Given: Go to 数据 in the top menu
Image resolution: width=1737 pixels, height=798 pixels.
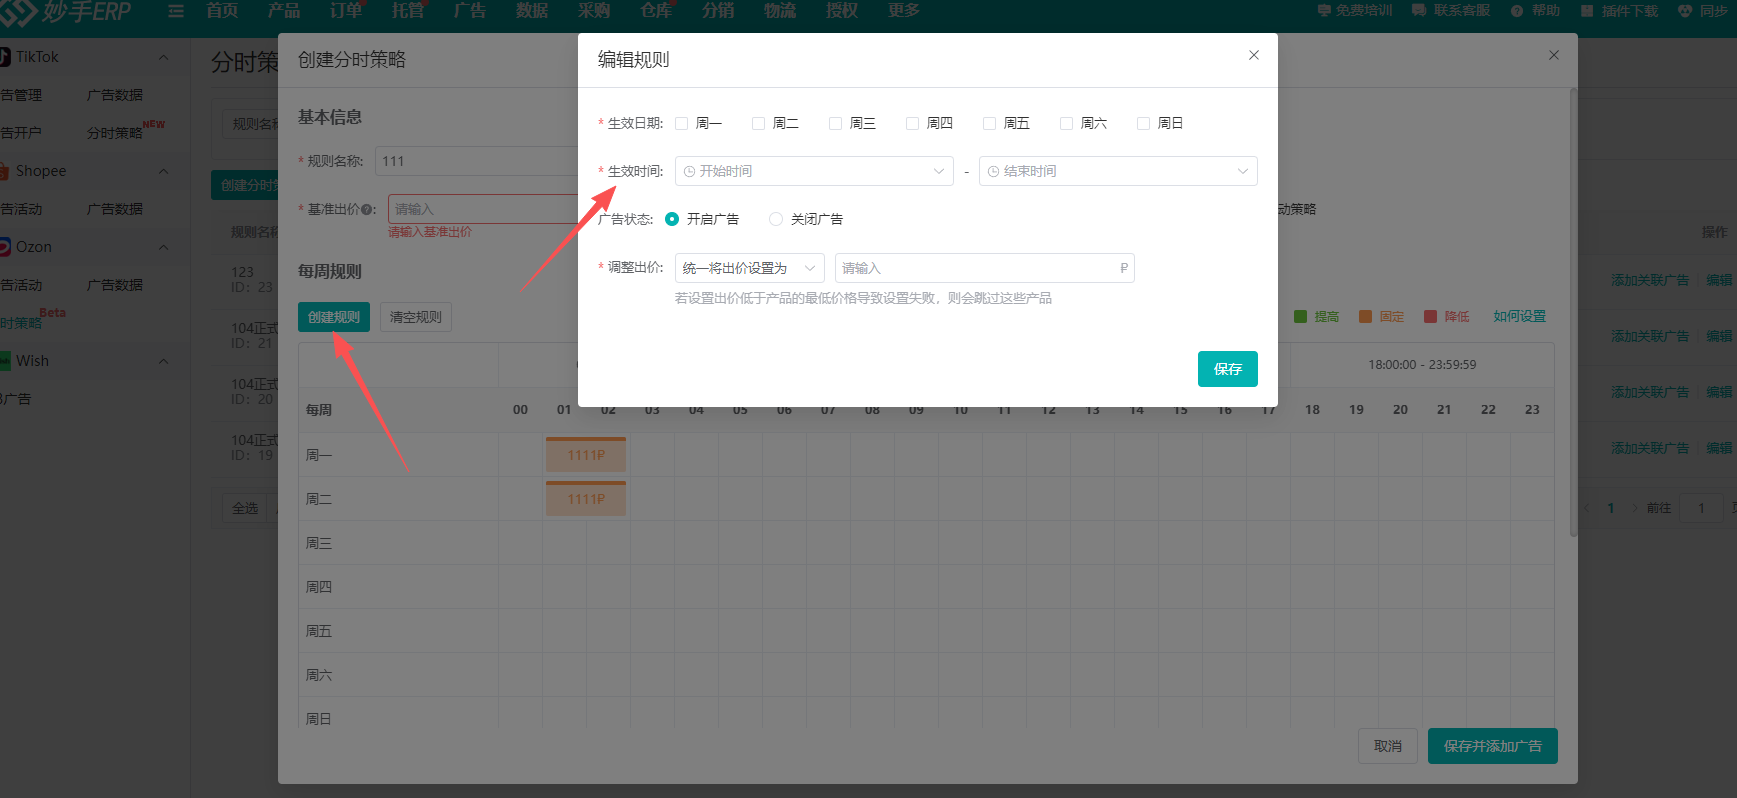Looking at the screenshot, I should tap(532, 11).
